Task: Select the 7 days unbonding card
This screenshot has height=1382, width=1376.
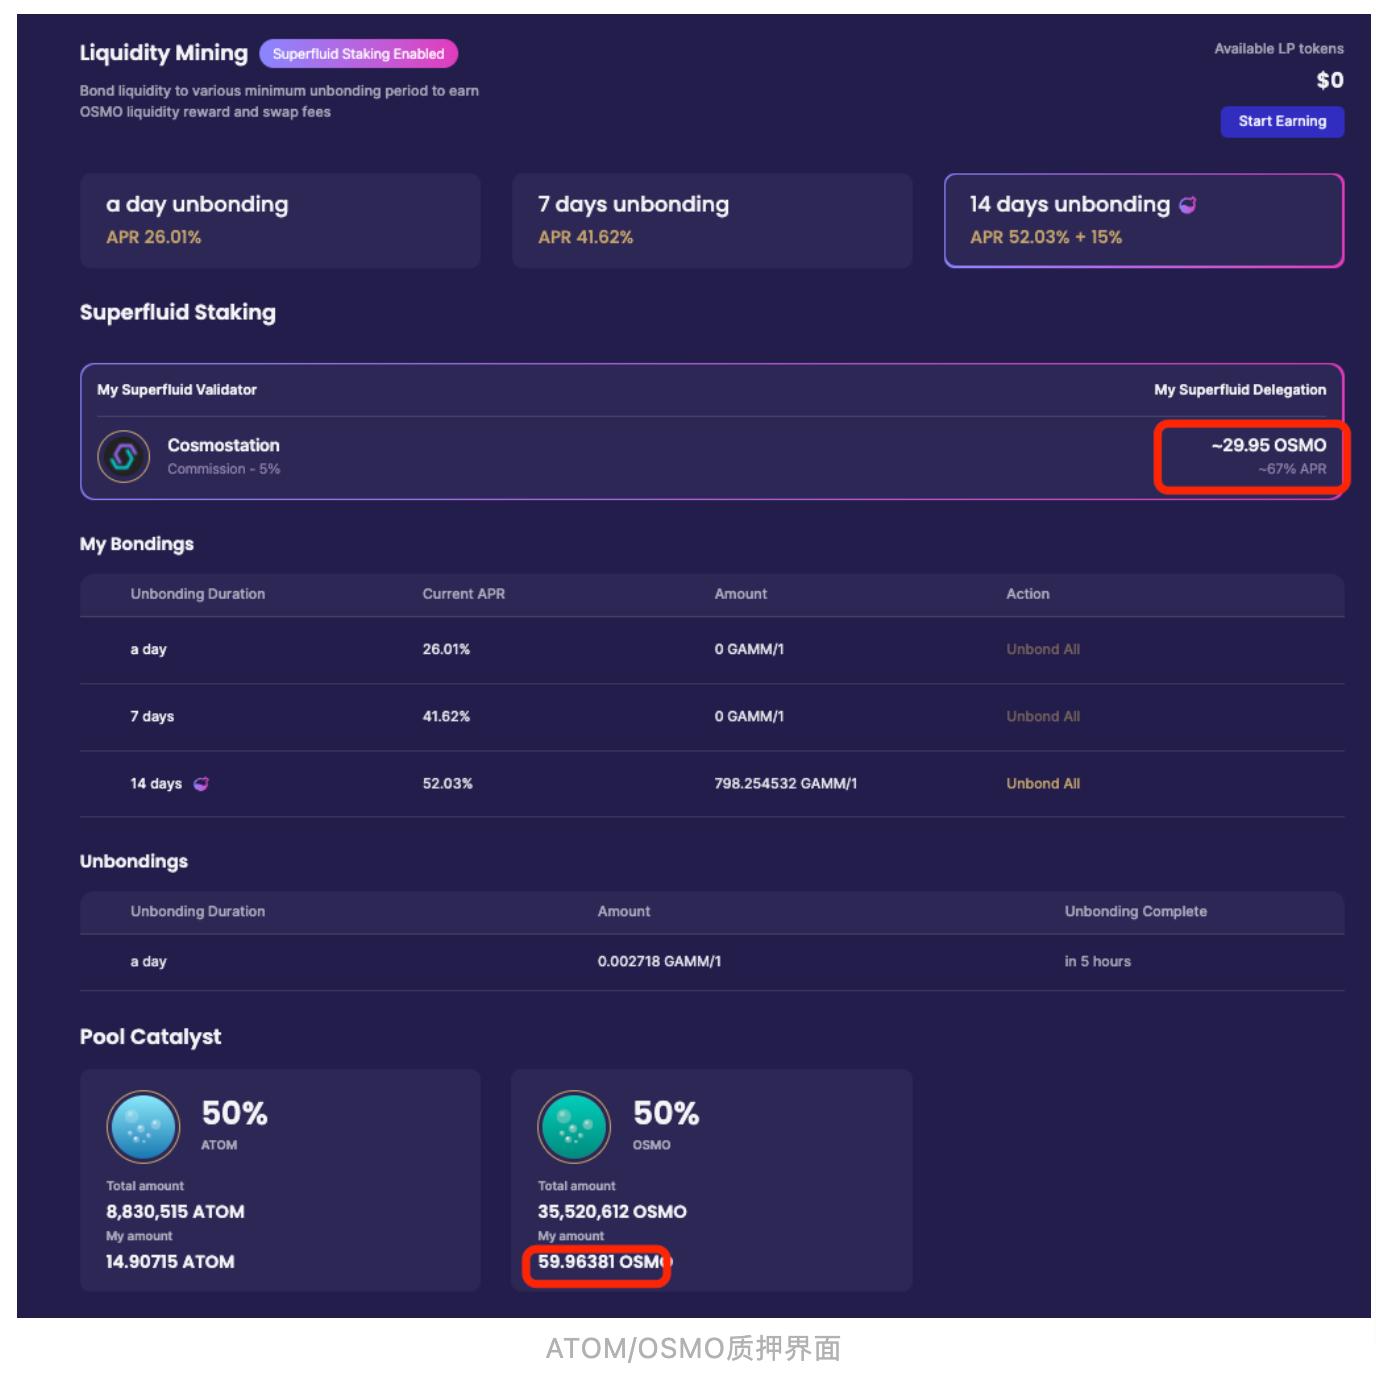Action: click(711, 221)
